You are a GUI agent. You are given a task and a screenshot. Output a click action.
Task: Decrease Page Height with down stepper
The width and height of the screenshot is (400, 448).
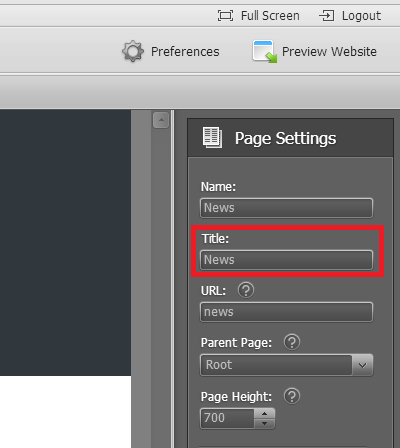[265, 424]
